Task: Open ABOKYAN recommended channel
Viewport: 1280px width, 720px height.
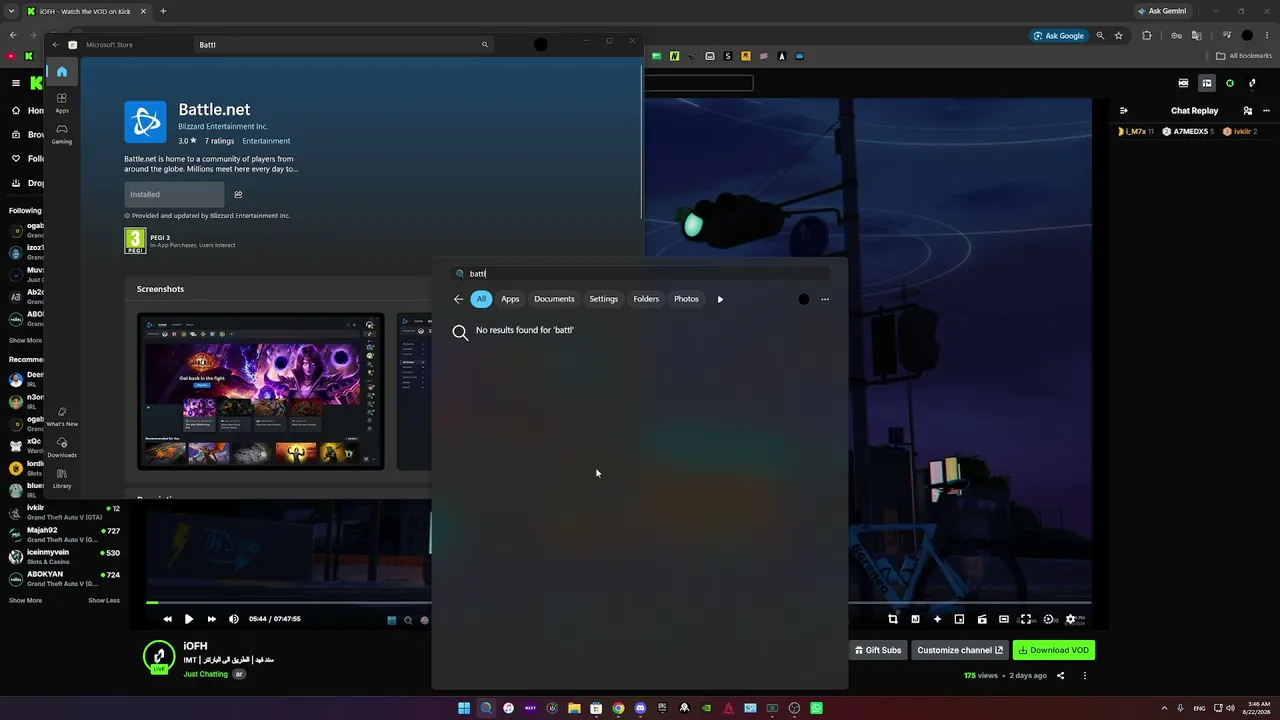Action: pyautogui.click(x=64, y=579)
